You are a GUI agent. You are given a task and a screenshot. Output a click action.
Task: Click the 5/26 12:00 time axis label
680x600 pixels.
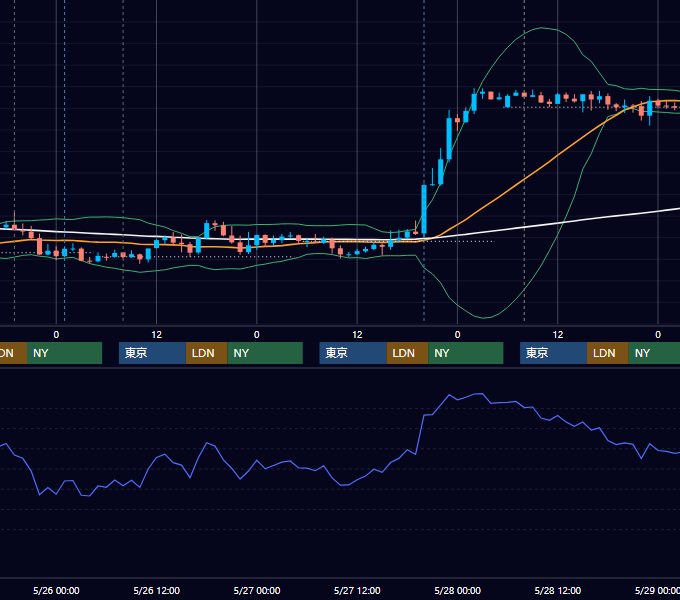click(x=157, y=590)
